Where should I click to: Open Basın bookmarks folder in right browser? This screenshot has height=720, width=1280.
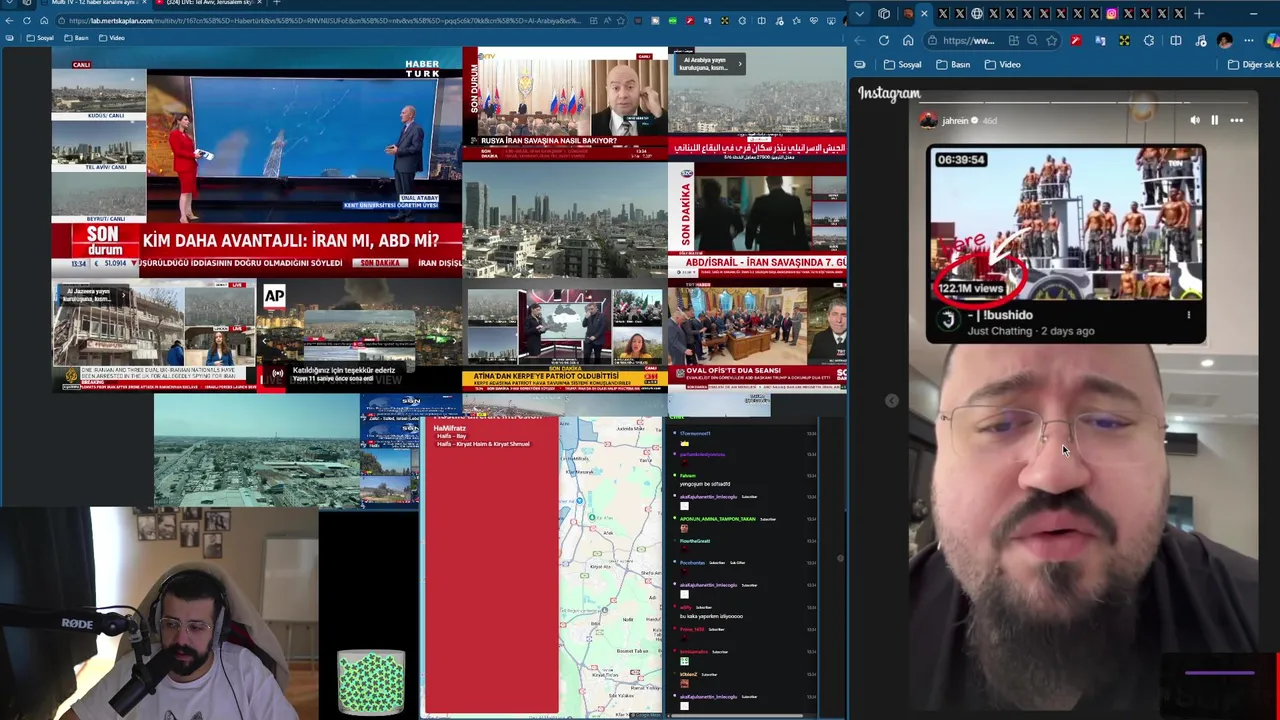click(x=953, y=65)
